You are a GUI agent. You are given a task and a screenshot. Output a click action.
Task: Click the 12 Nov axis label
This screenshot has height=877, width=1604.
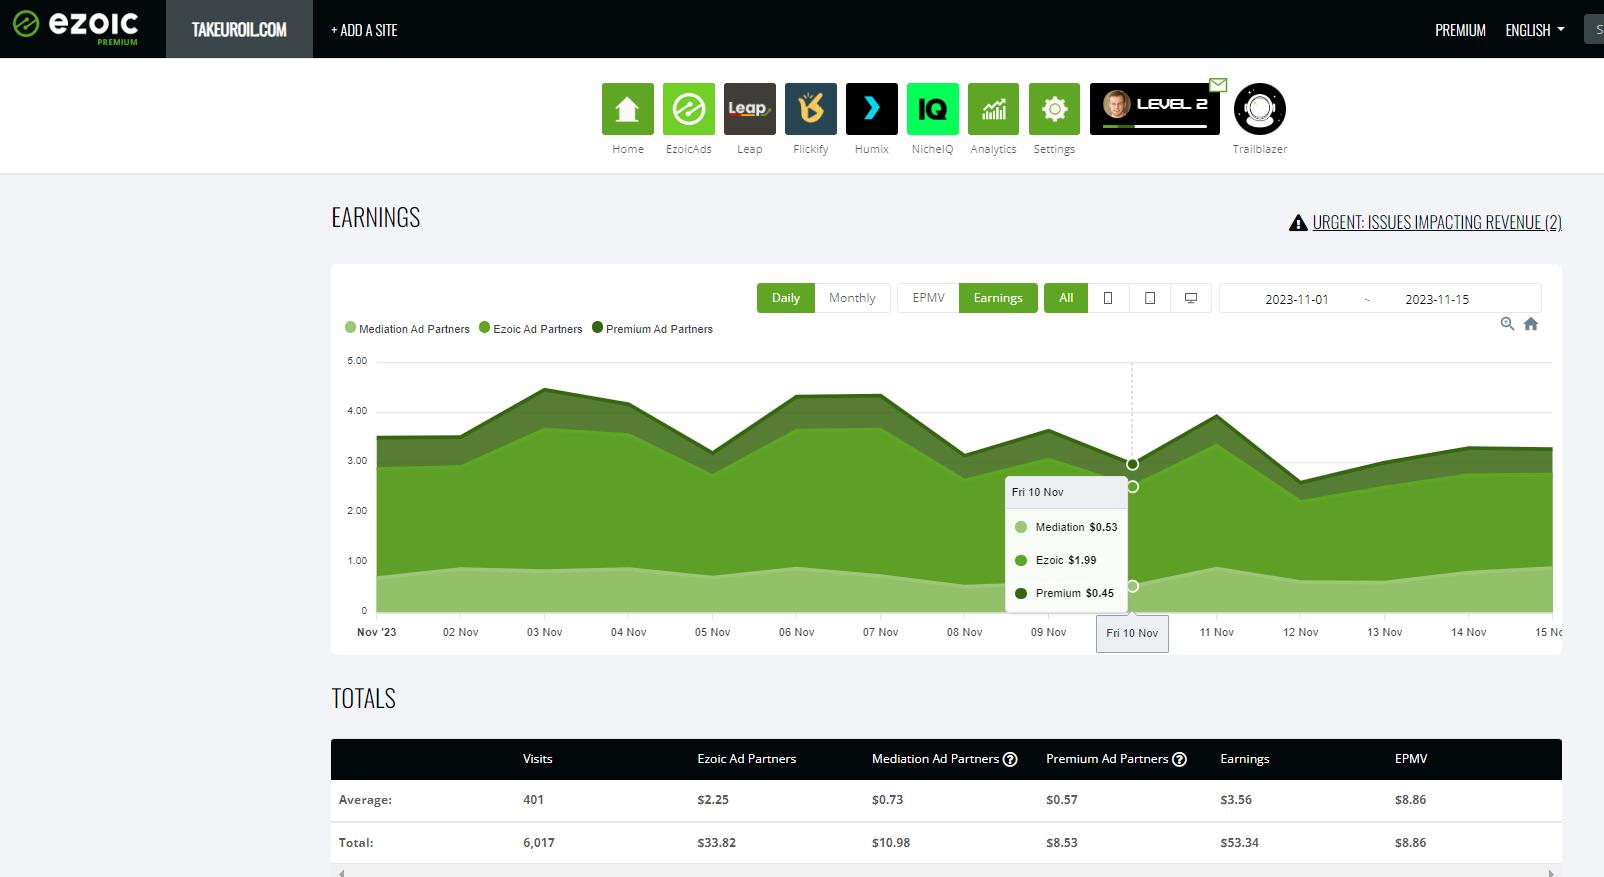(x=1300, y=632)
